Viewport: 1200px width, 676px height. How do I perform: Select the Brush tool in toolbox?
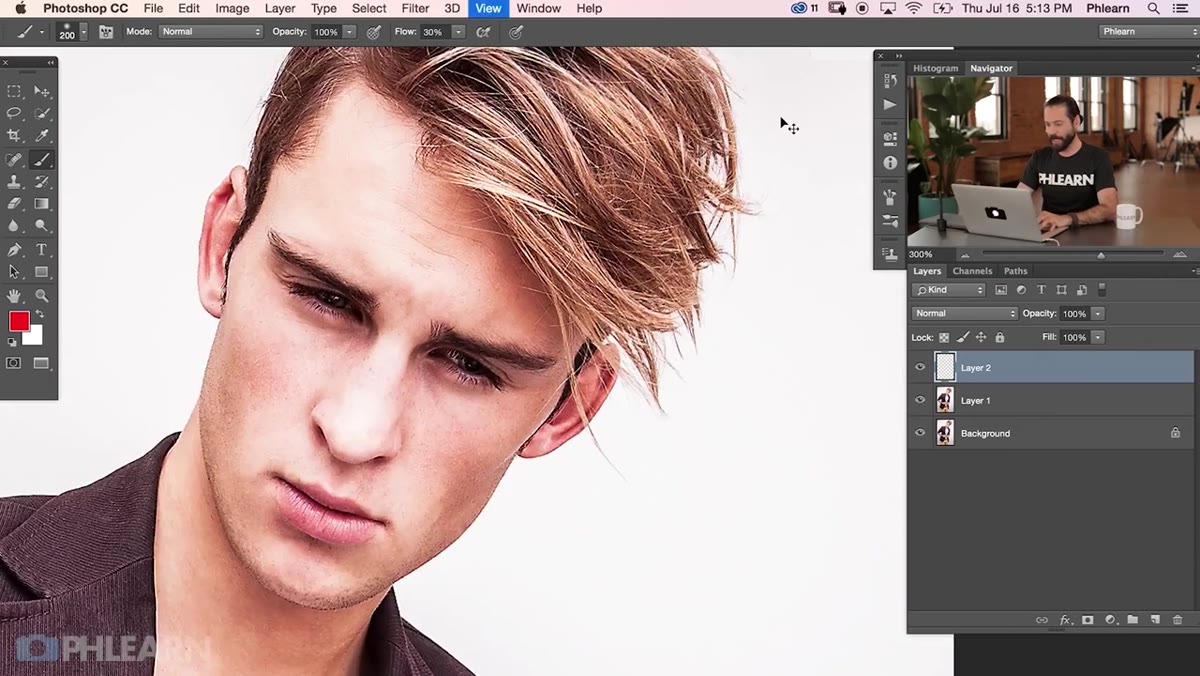point(42,159)
